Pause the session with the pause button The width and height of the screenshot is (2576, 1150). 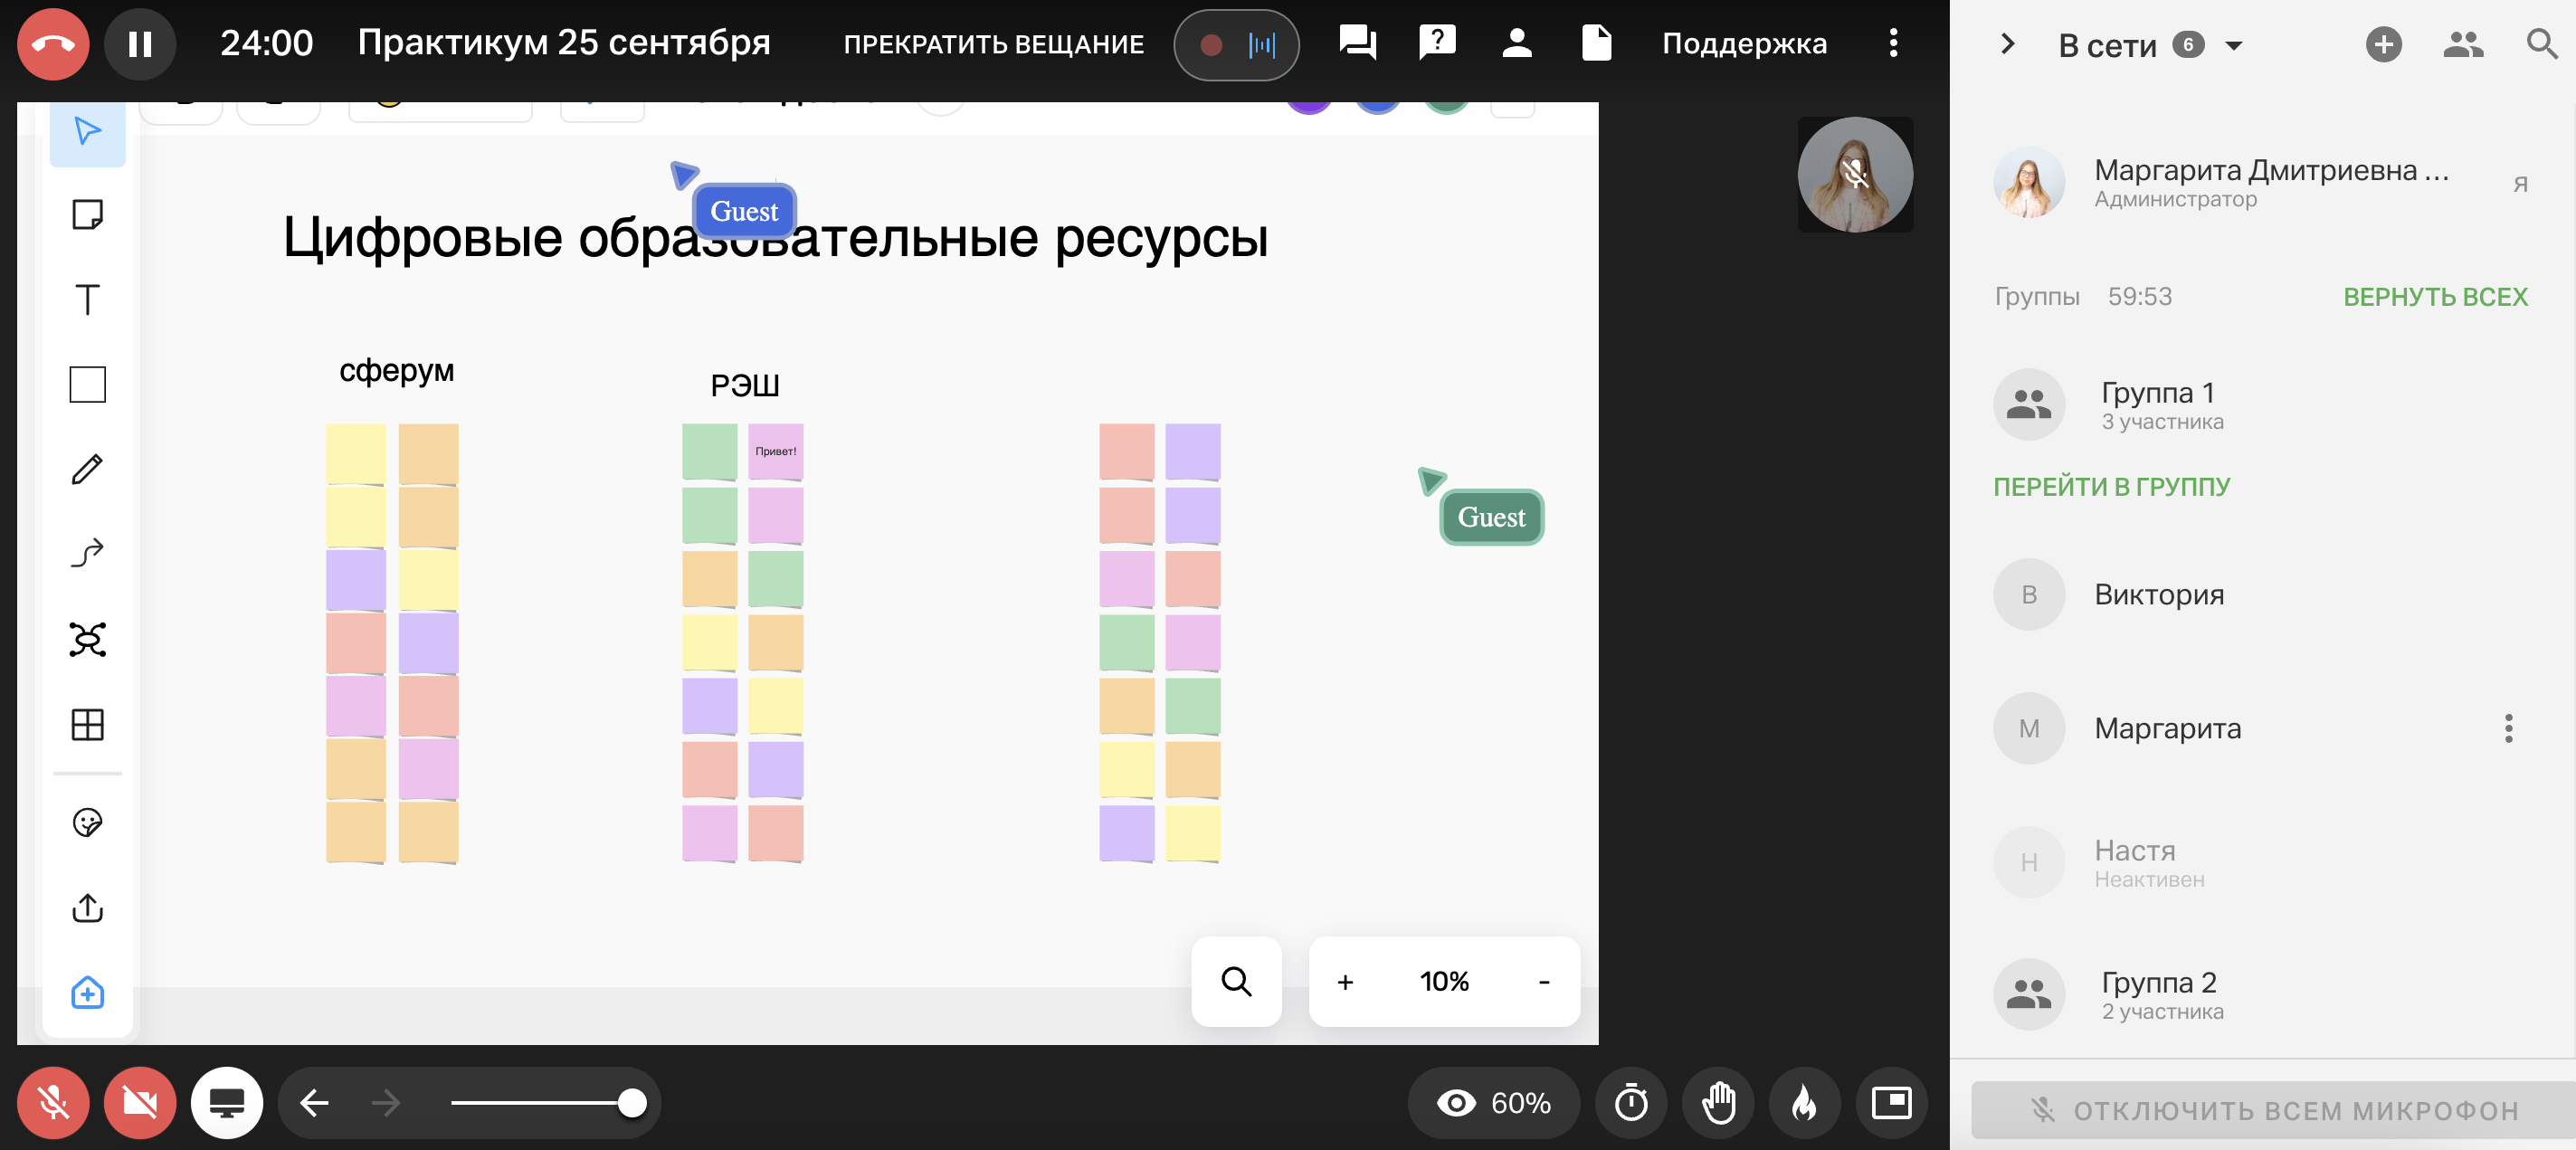click(140, 44)
